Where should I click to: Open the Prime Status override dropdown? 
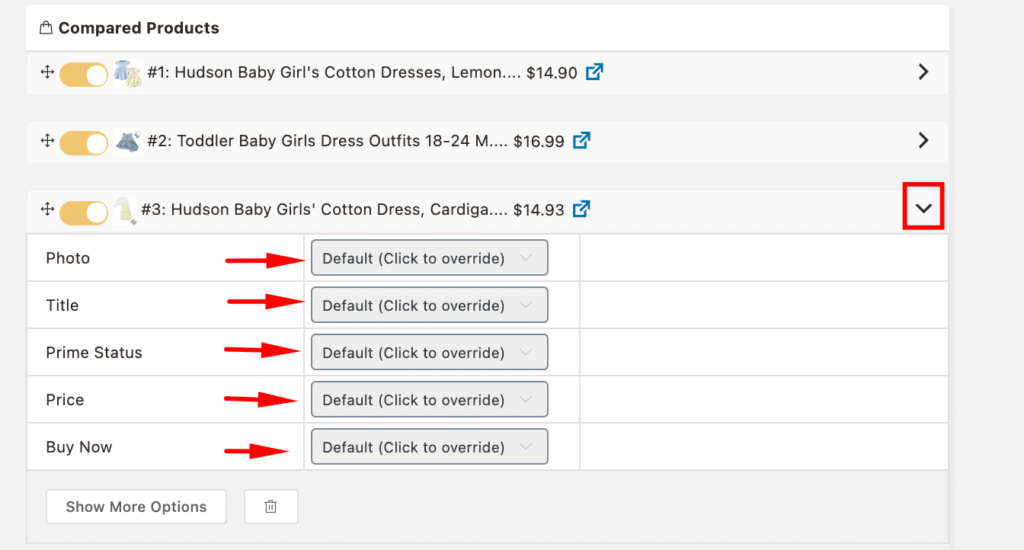(429, 353)
